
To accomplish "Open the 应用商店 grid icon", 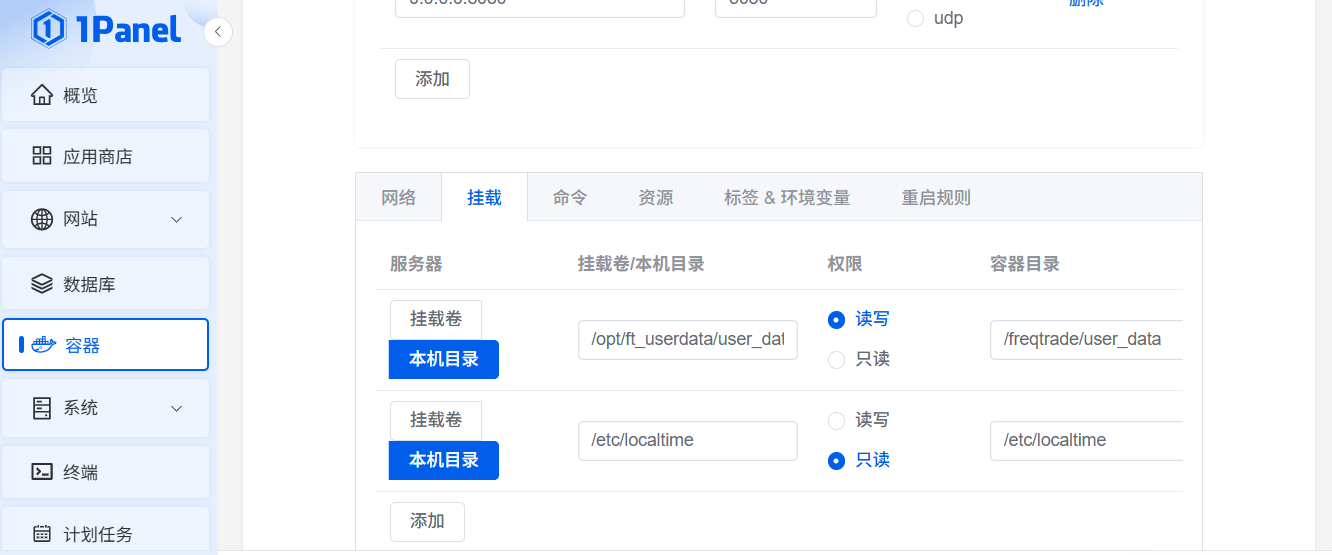I will 42,156.
